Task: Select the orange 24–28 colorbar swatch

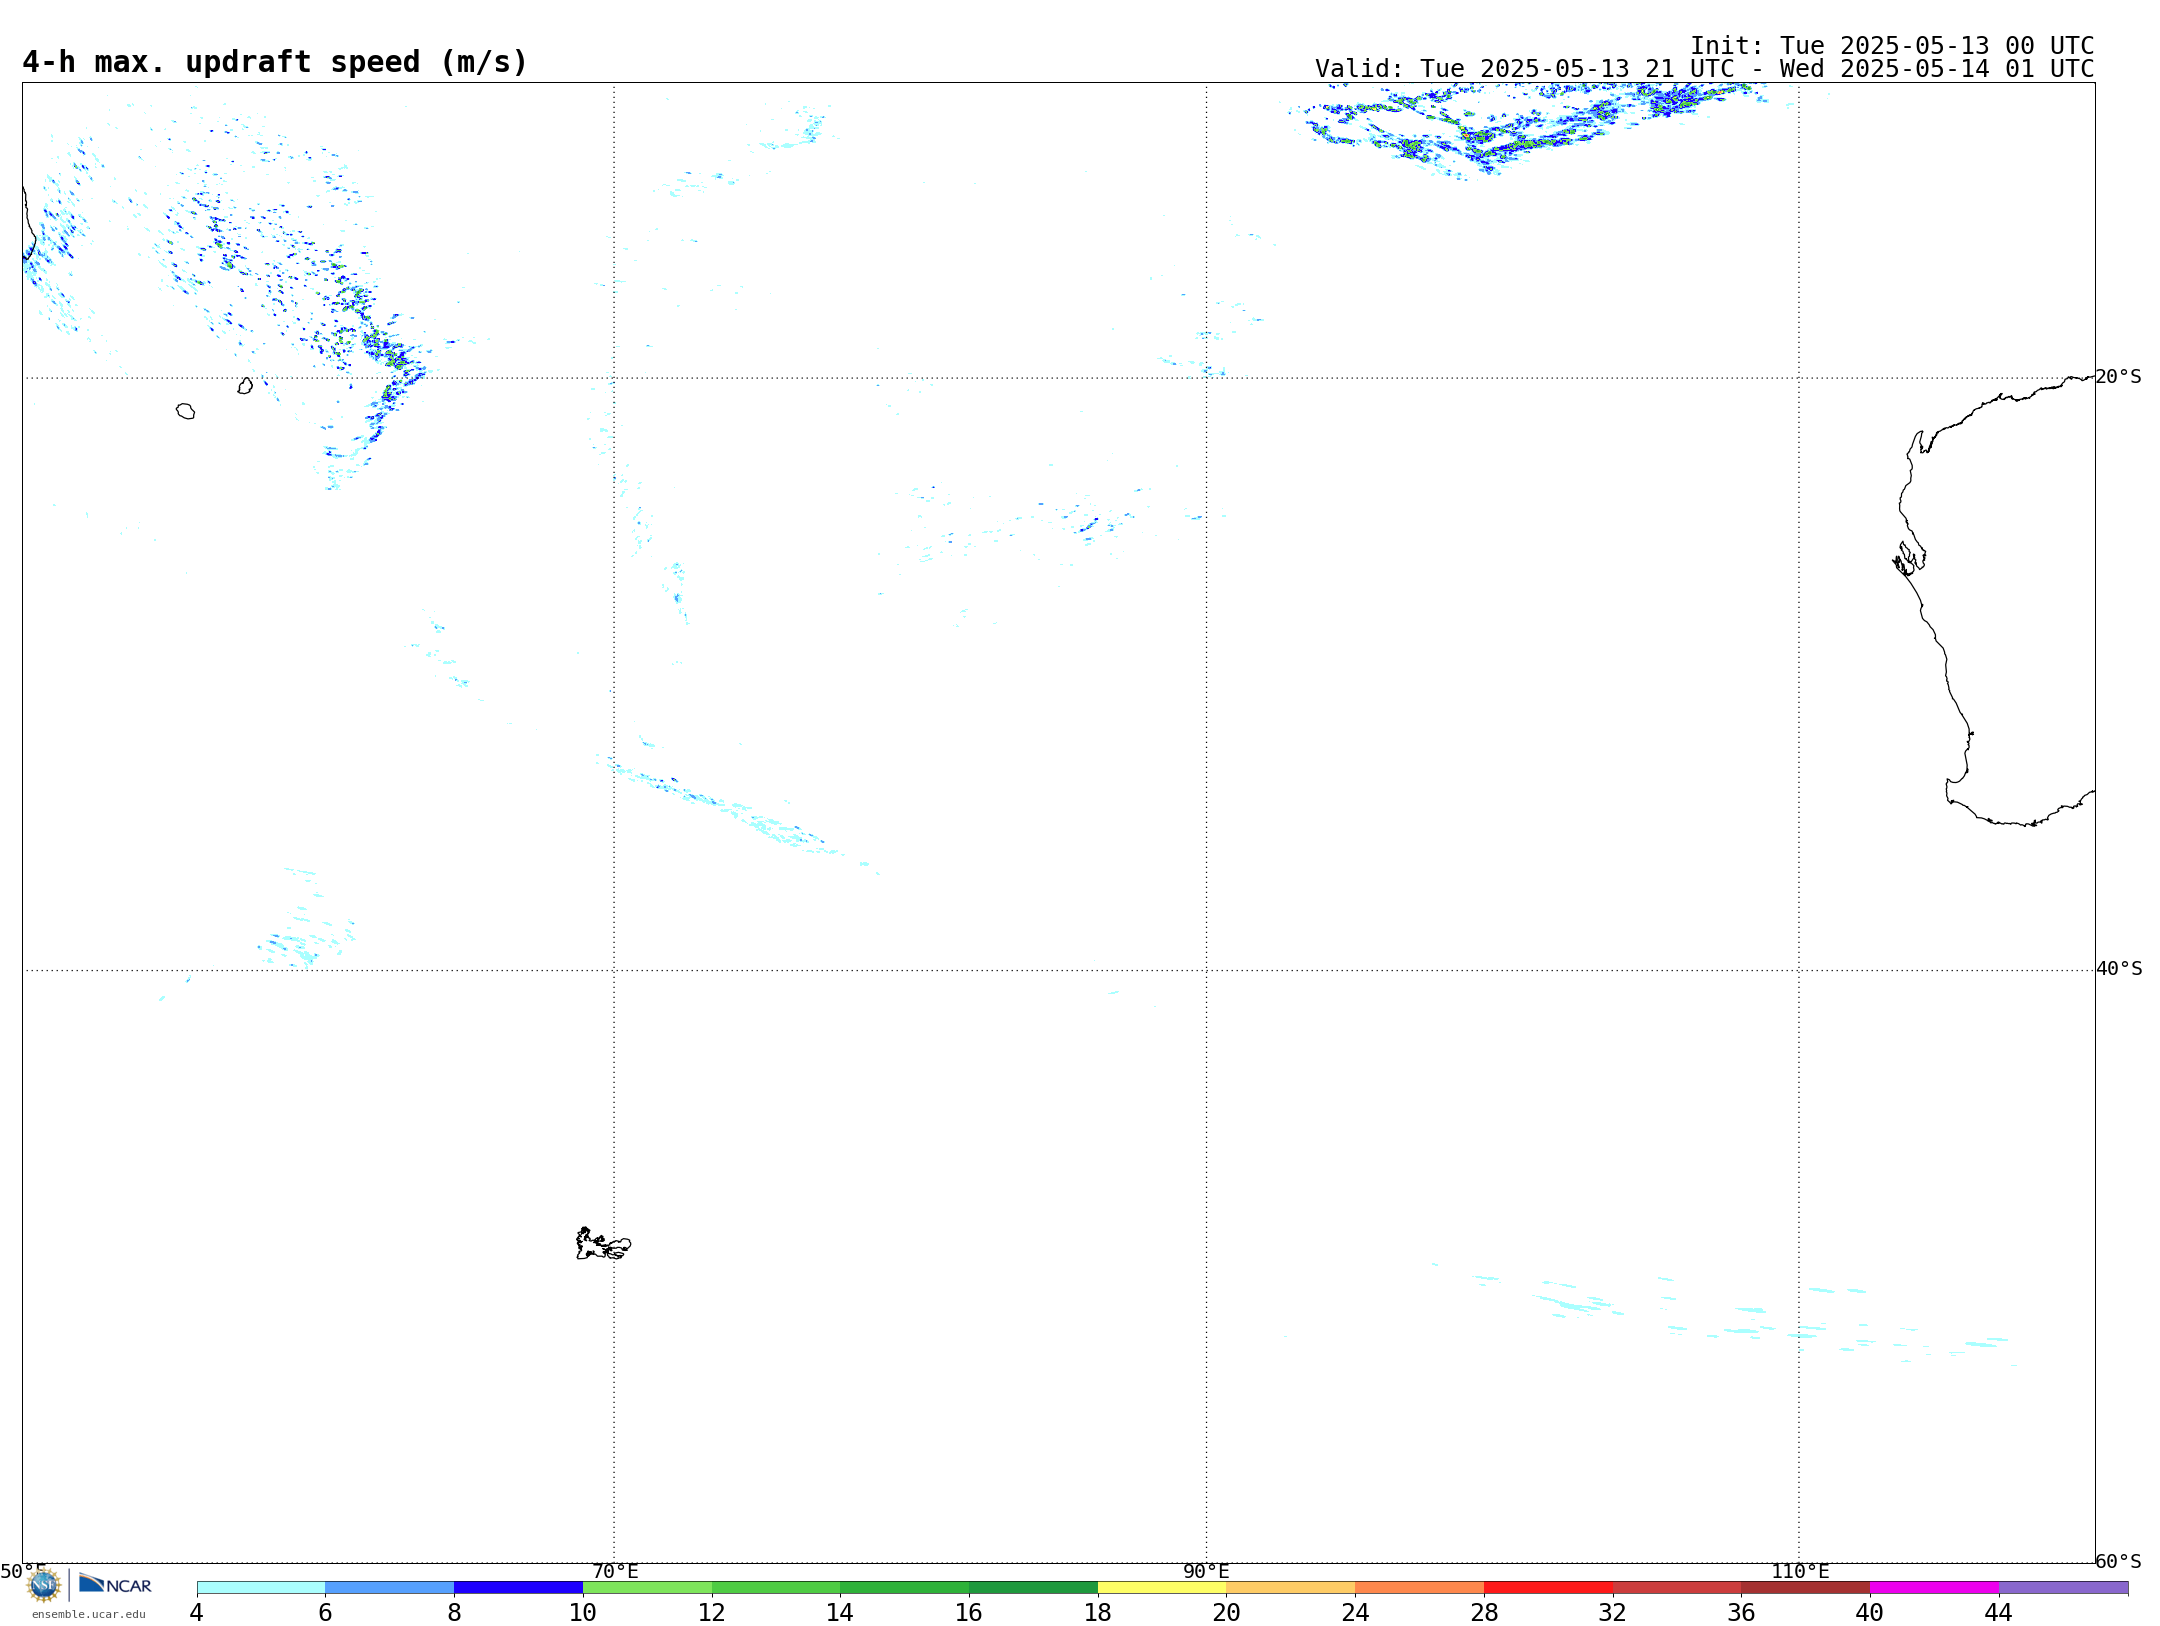Action: pos(1420,1587)
